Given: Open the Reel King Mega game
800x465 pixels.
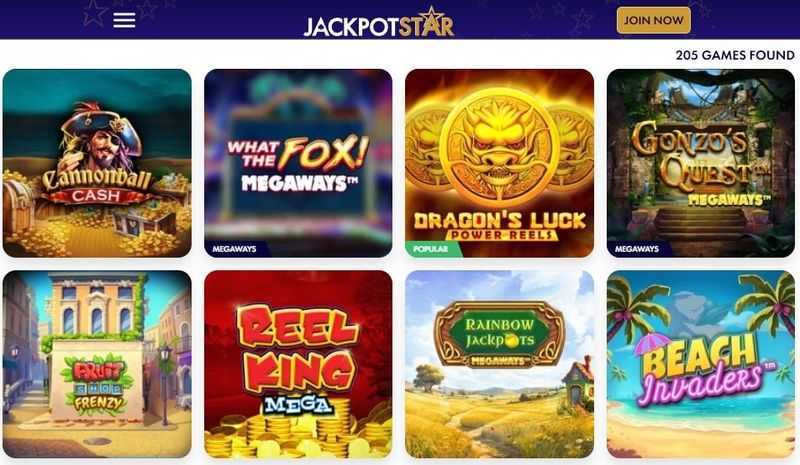Looking at the screenshot, I should point(298,364).
